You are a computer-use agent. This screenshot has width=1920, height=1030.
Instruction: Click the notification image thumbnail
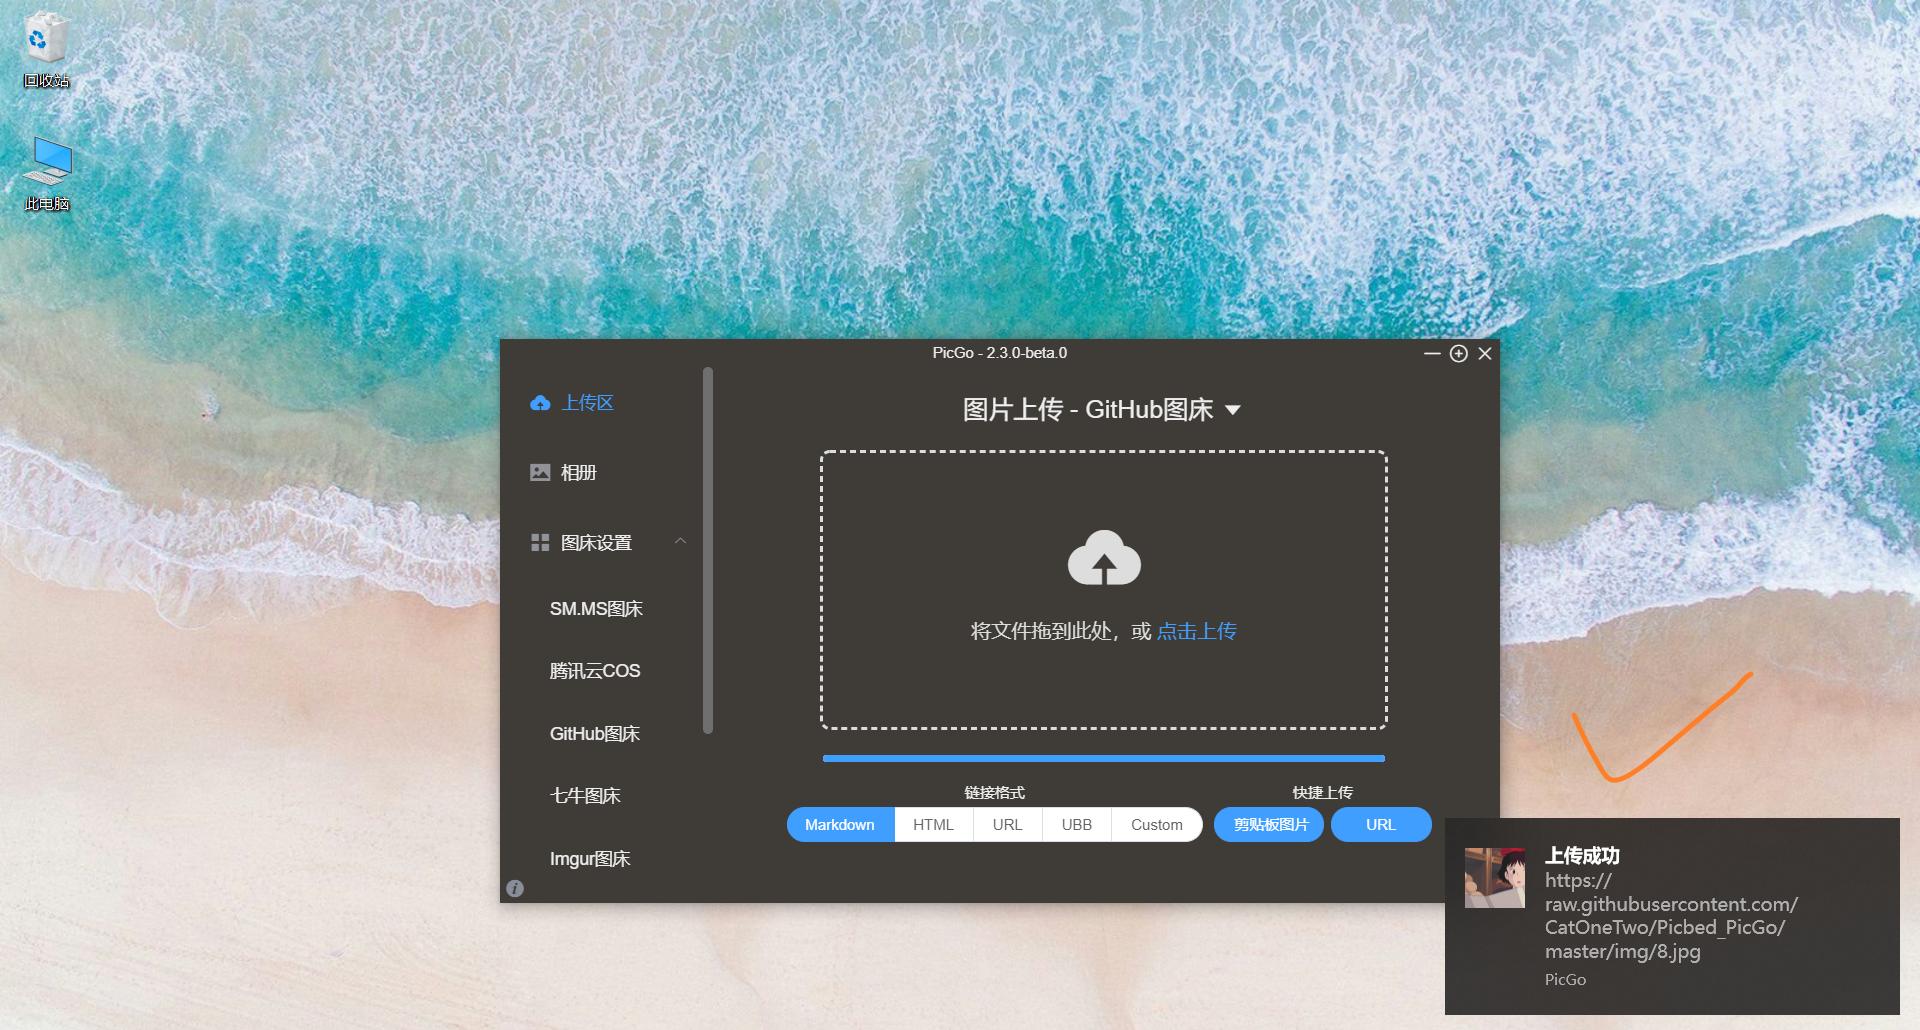point(1495,878)
